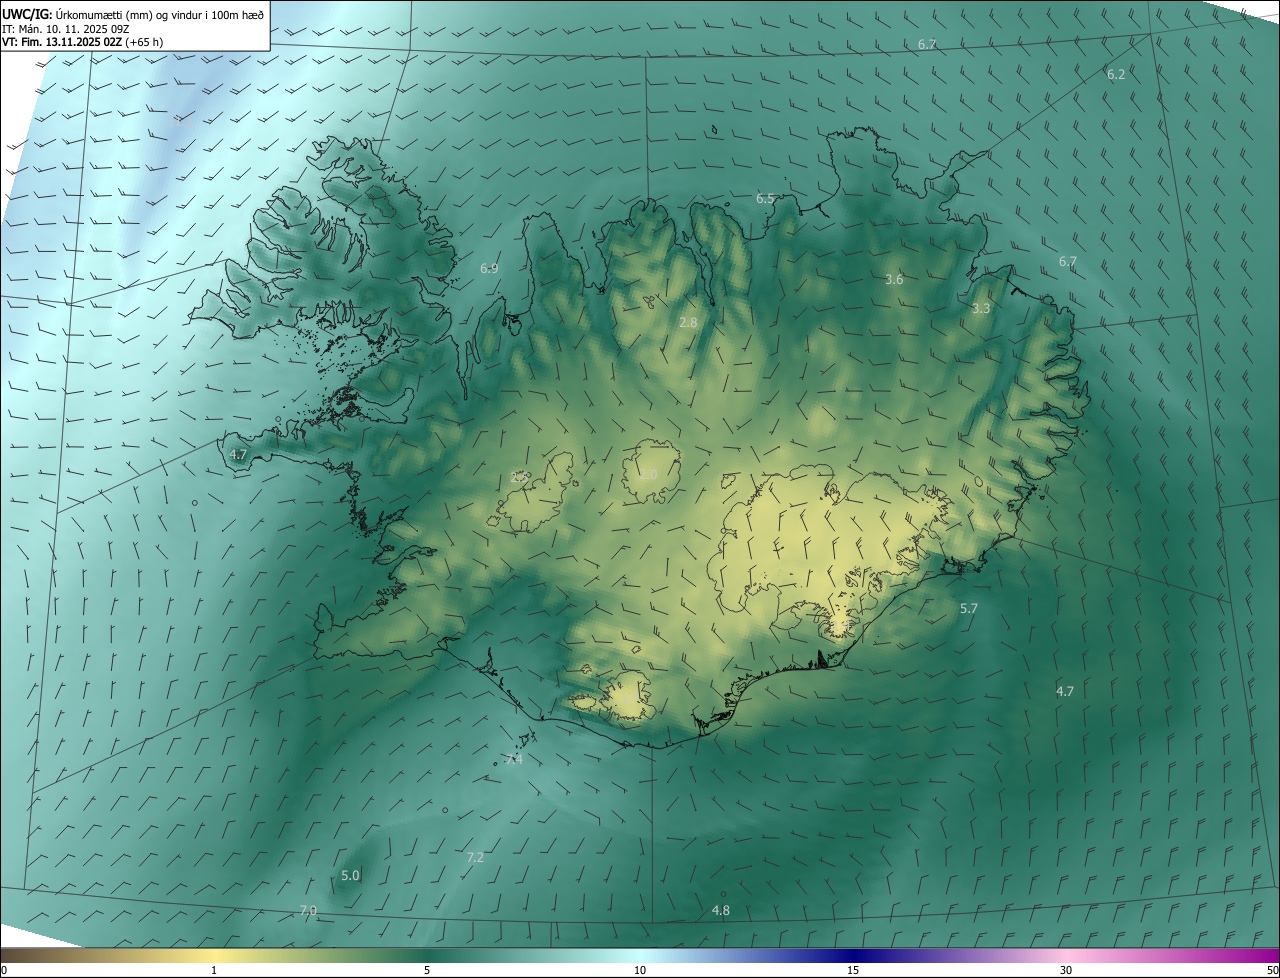Click the 7.2 value label south of Iceland
The height and width of the screenshot is (978, 1280).
tap(475, 858)
